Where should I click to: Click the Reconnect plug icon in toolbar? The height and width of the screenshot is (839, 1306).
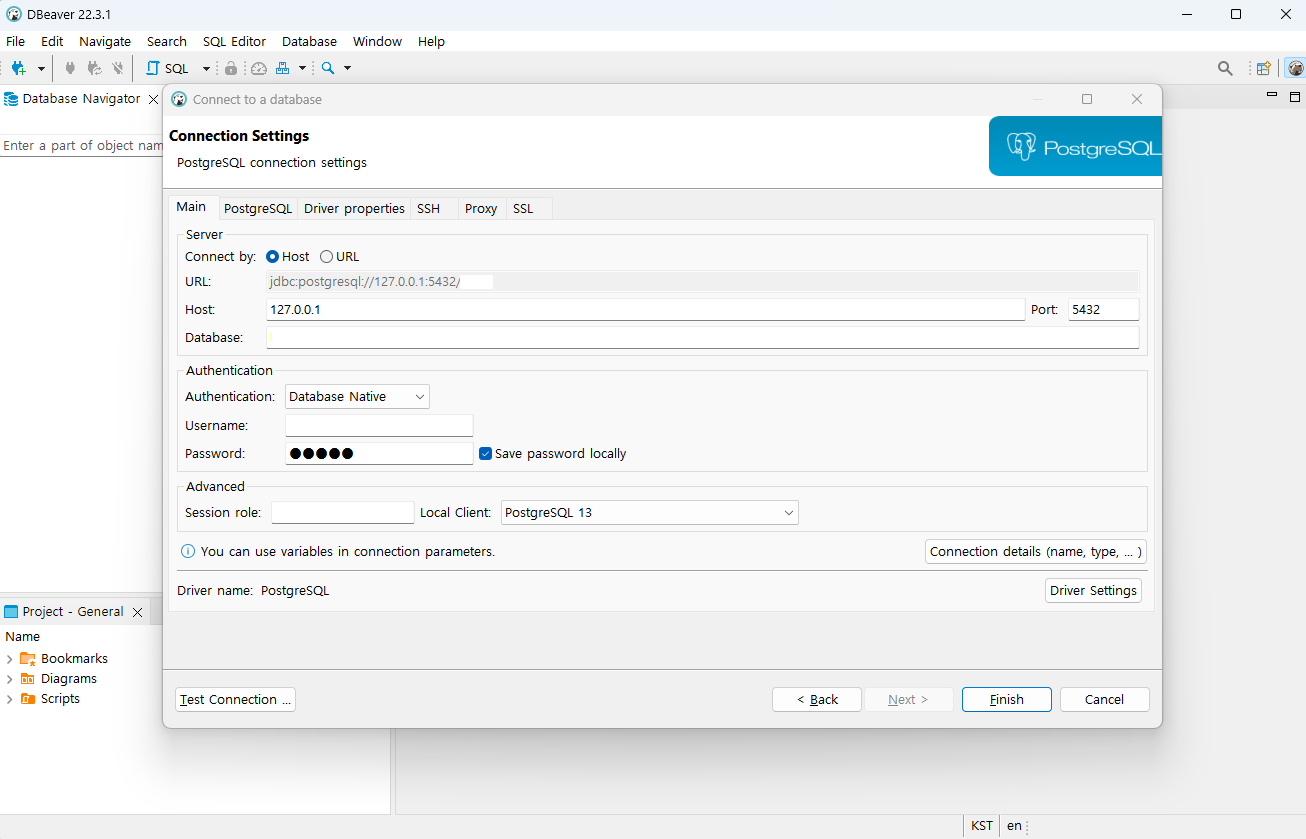[x=94, y=68]
